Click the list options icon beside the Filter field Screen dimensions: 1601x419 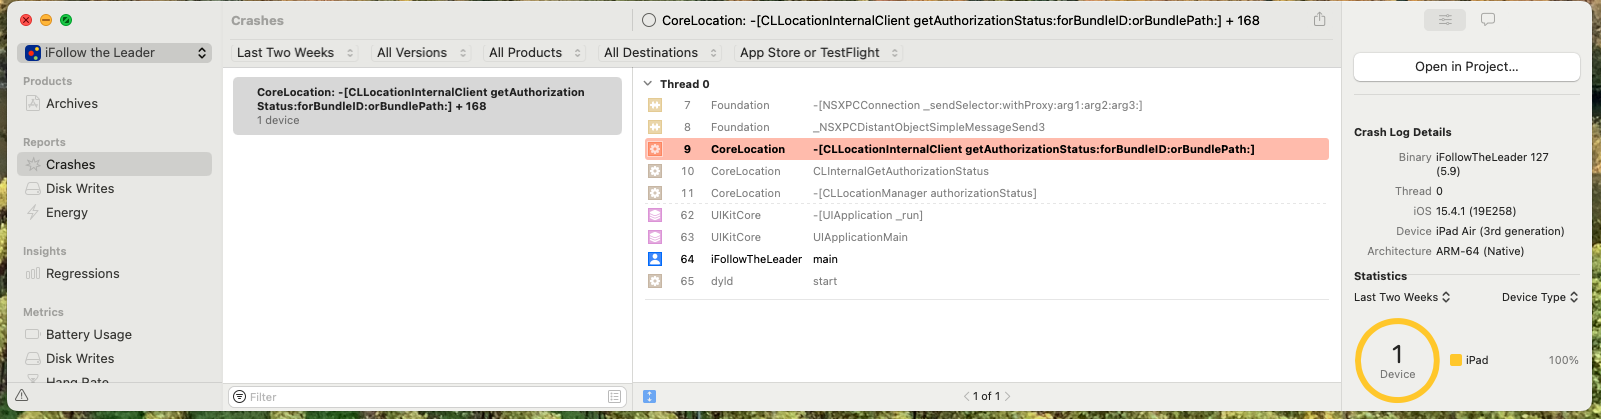[x=614, y=397]
